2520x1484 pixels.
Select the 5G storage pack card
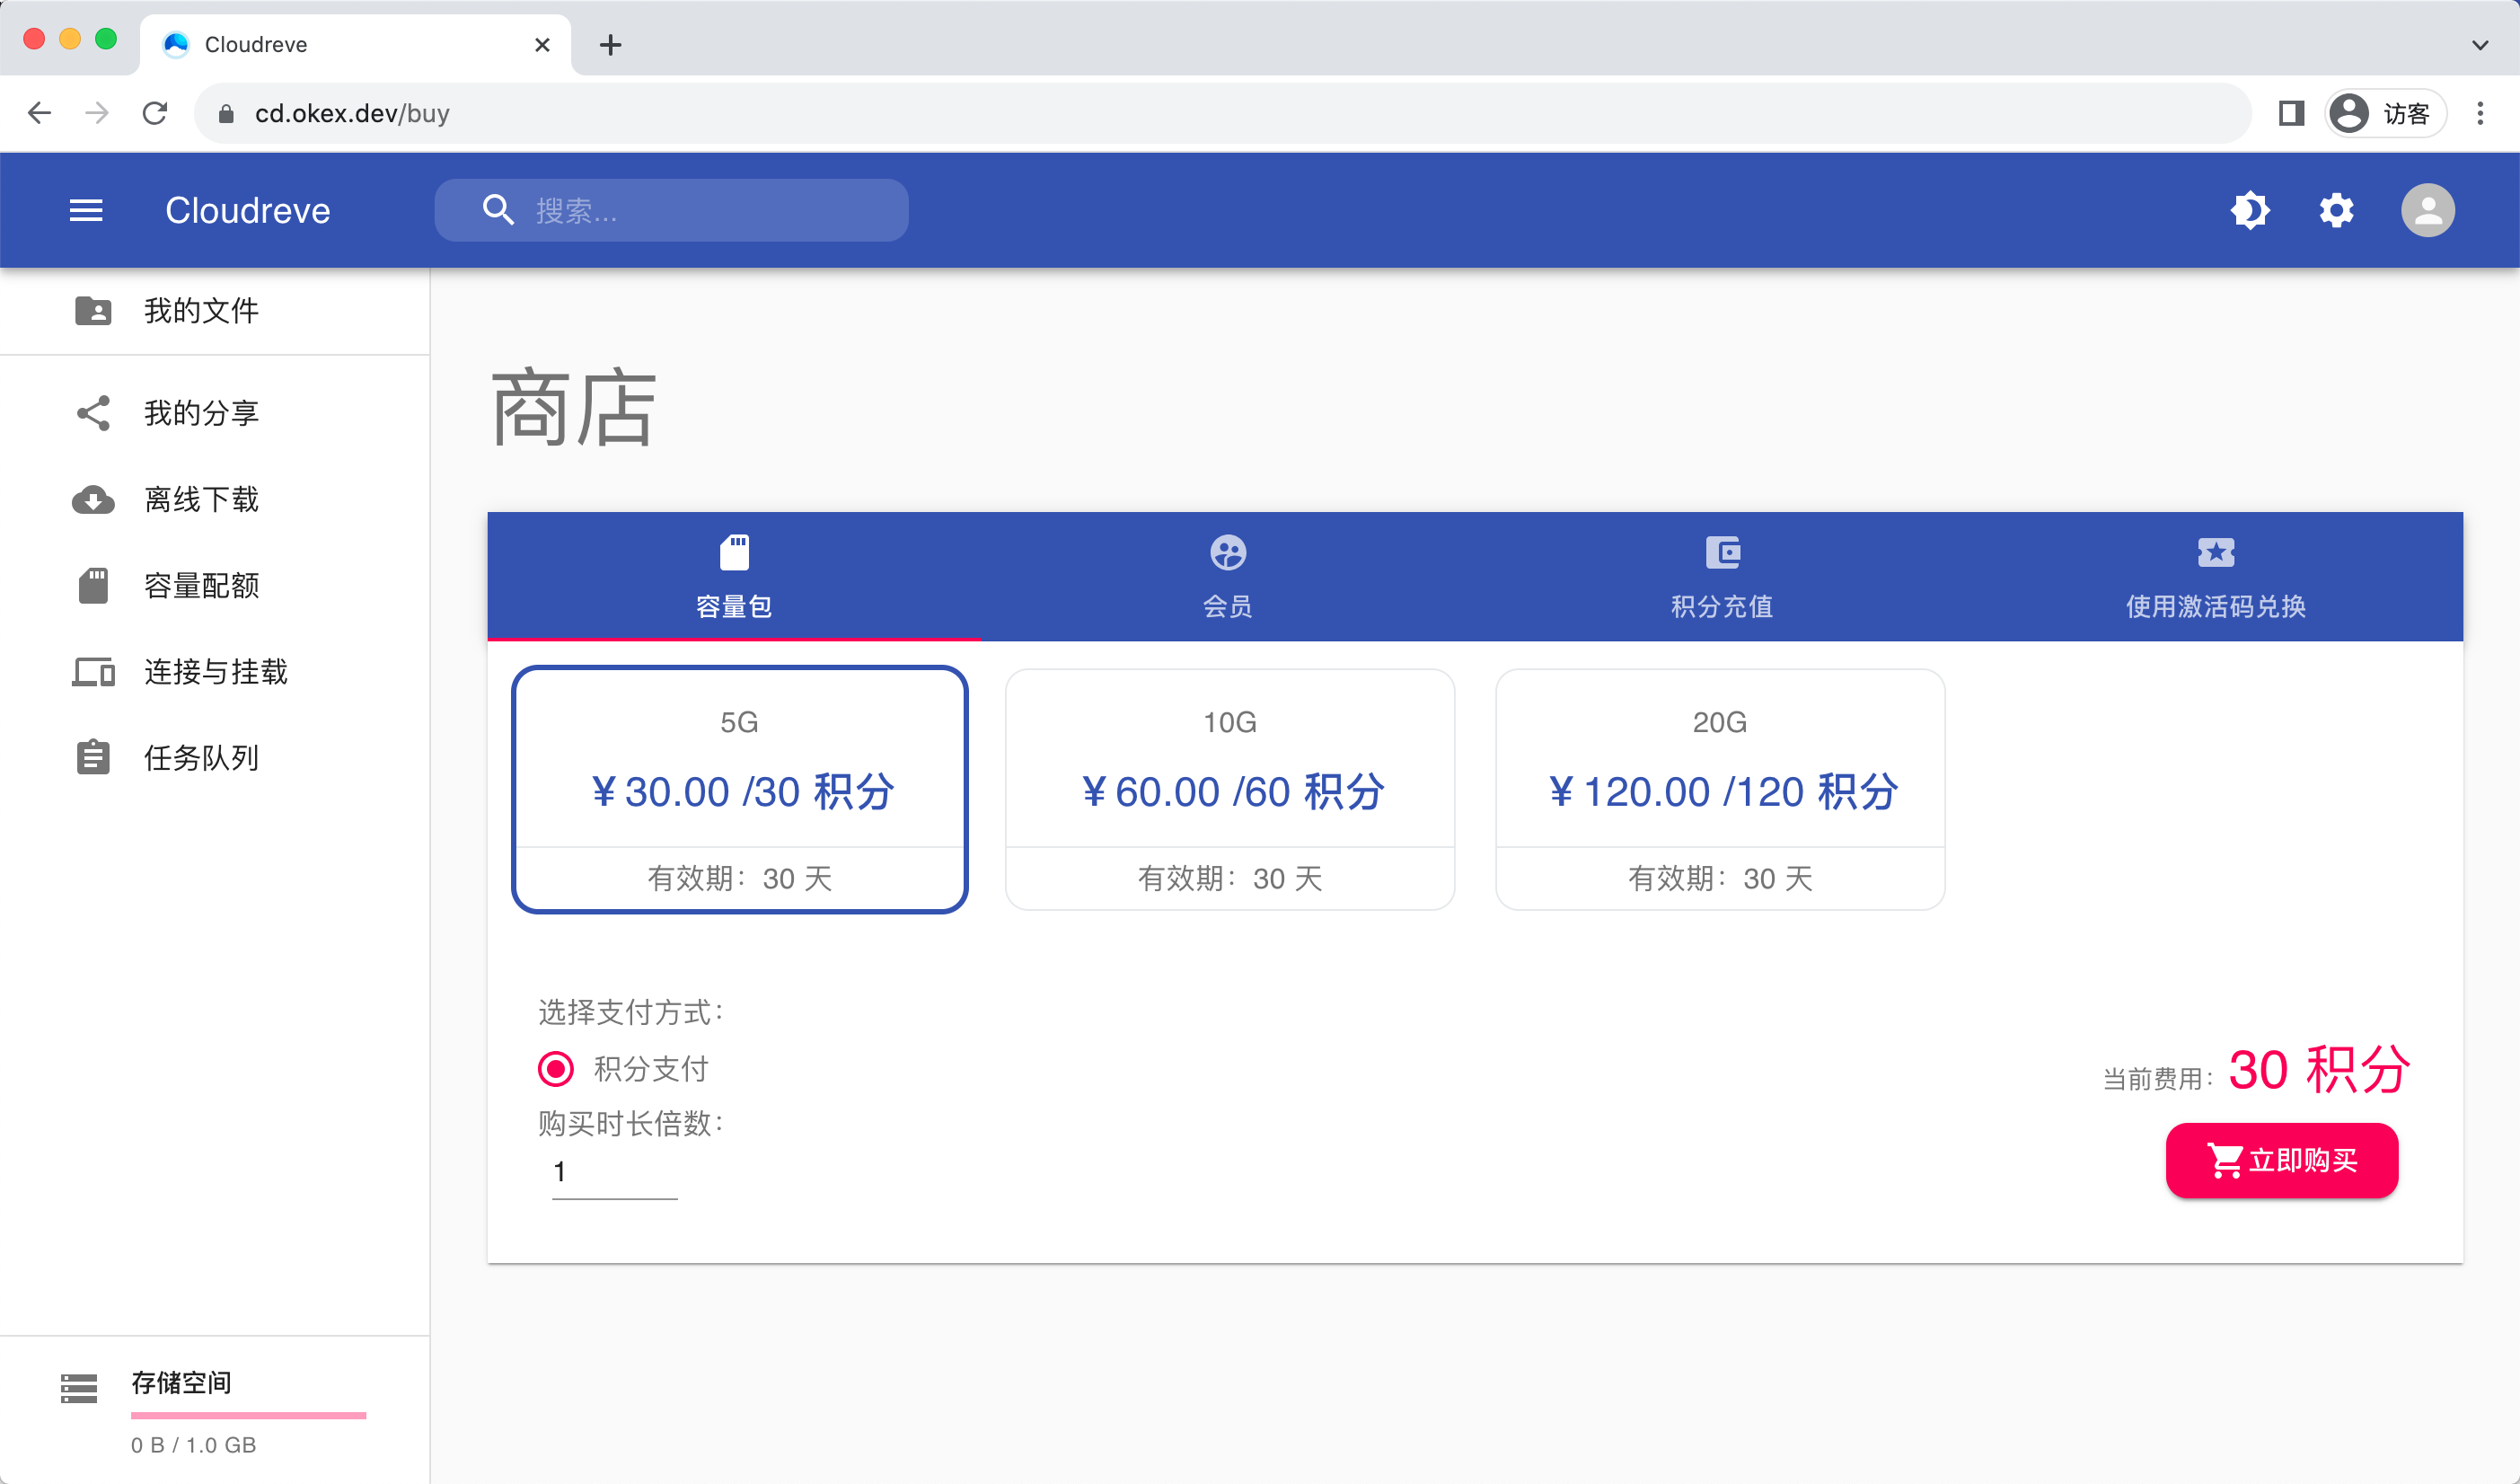[740, 790]
